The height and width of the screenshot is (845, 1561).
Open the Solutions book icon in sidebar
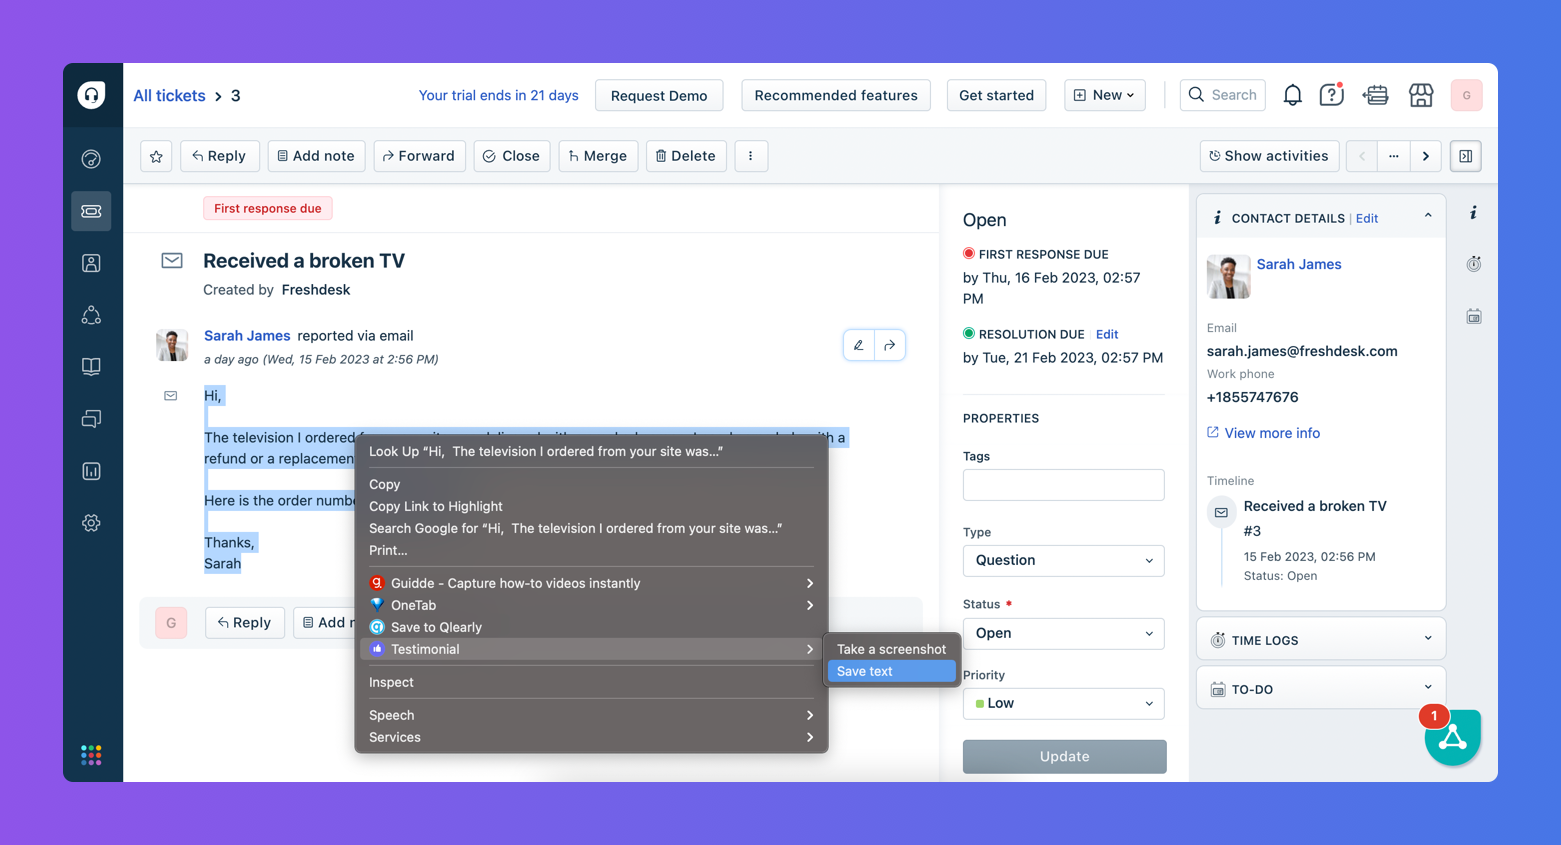point(91,367)
